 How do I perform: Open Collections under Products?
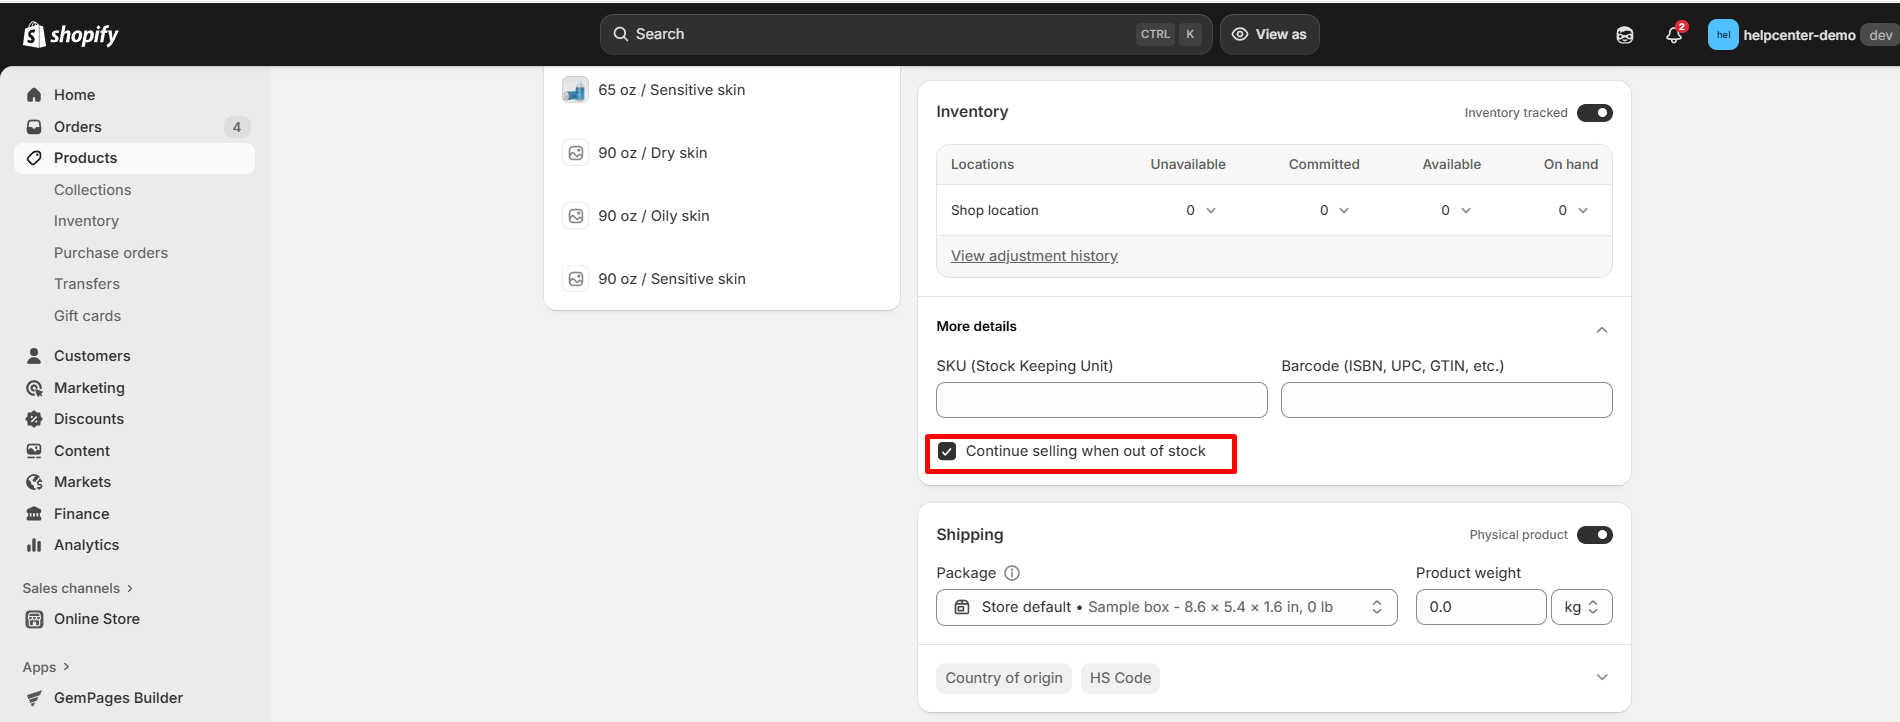[92, 190]
